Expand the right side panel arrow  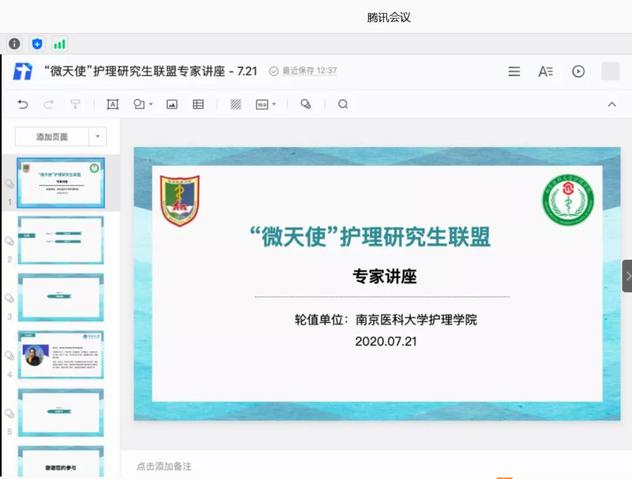626,275
